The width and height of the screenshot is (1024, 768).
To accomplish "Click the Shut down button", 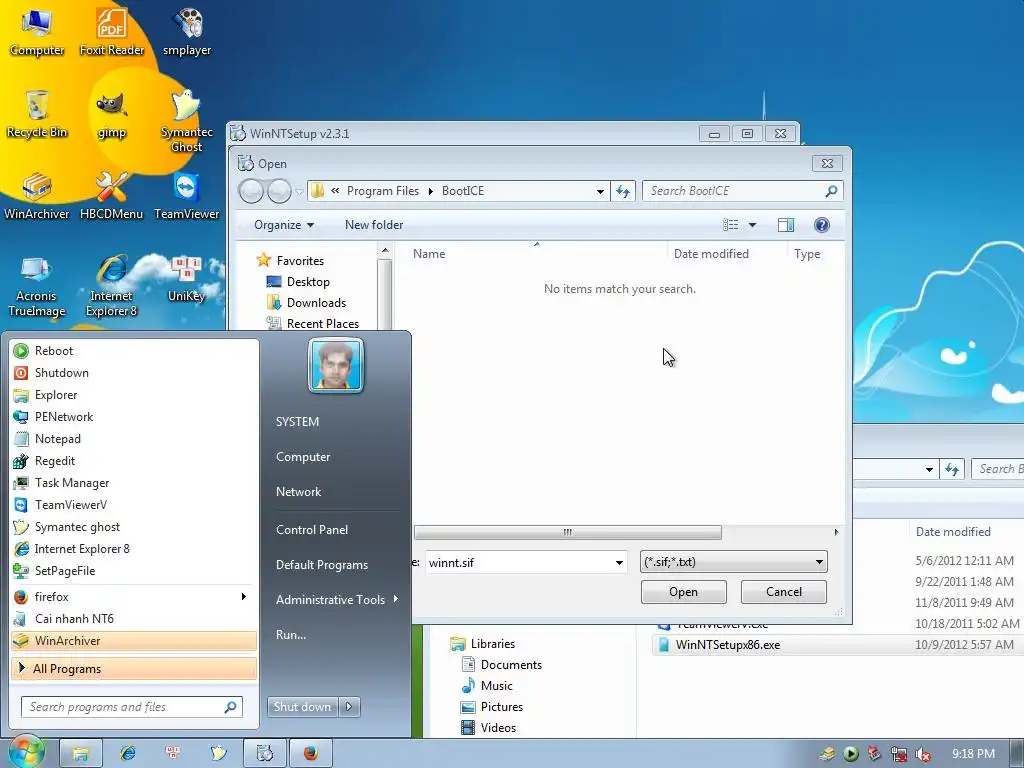I will pyautogui.click(x=303, y=707).
